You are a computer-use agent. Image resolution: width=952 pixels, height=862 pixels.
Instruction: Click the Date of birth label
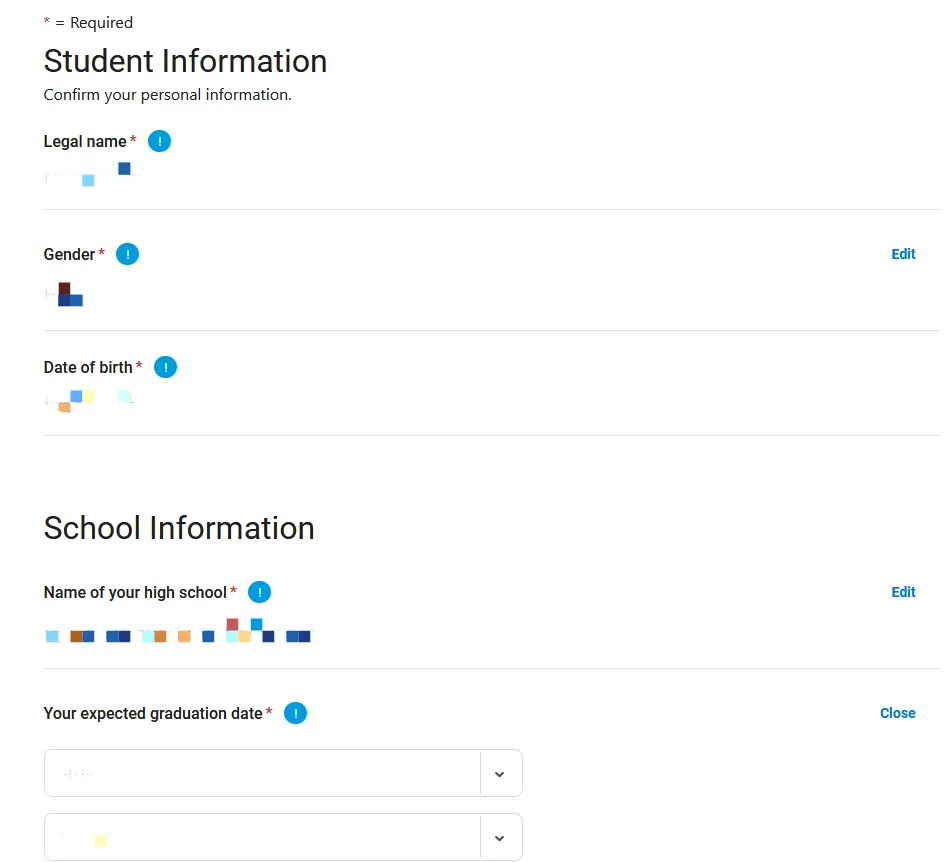tap(88, 368)
